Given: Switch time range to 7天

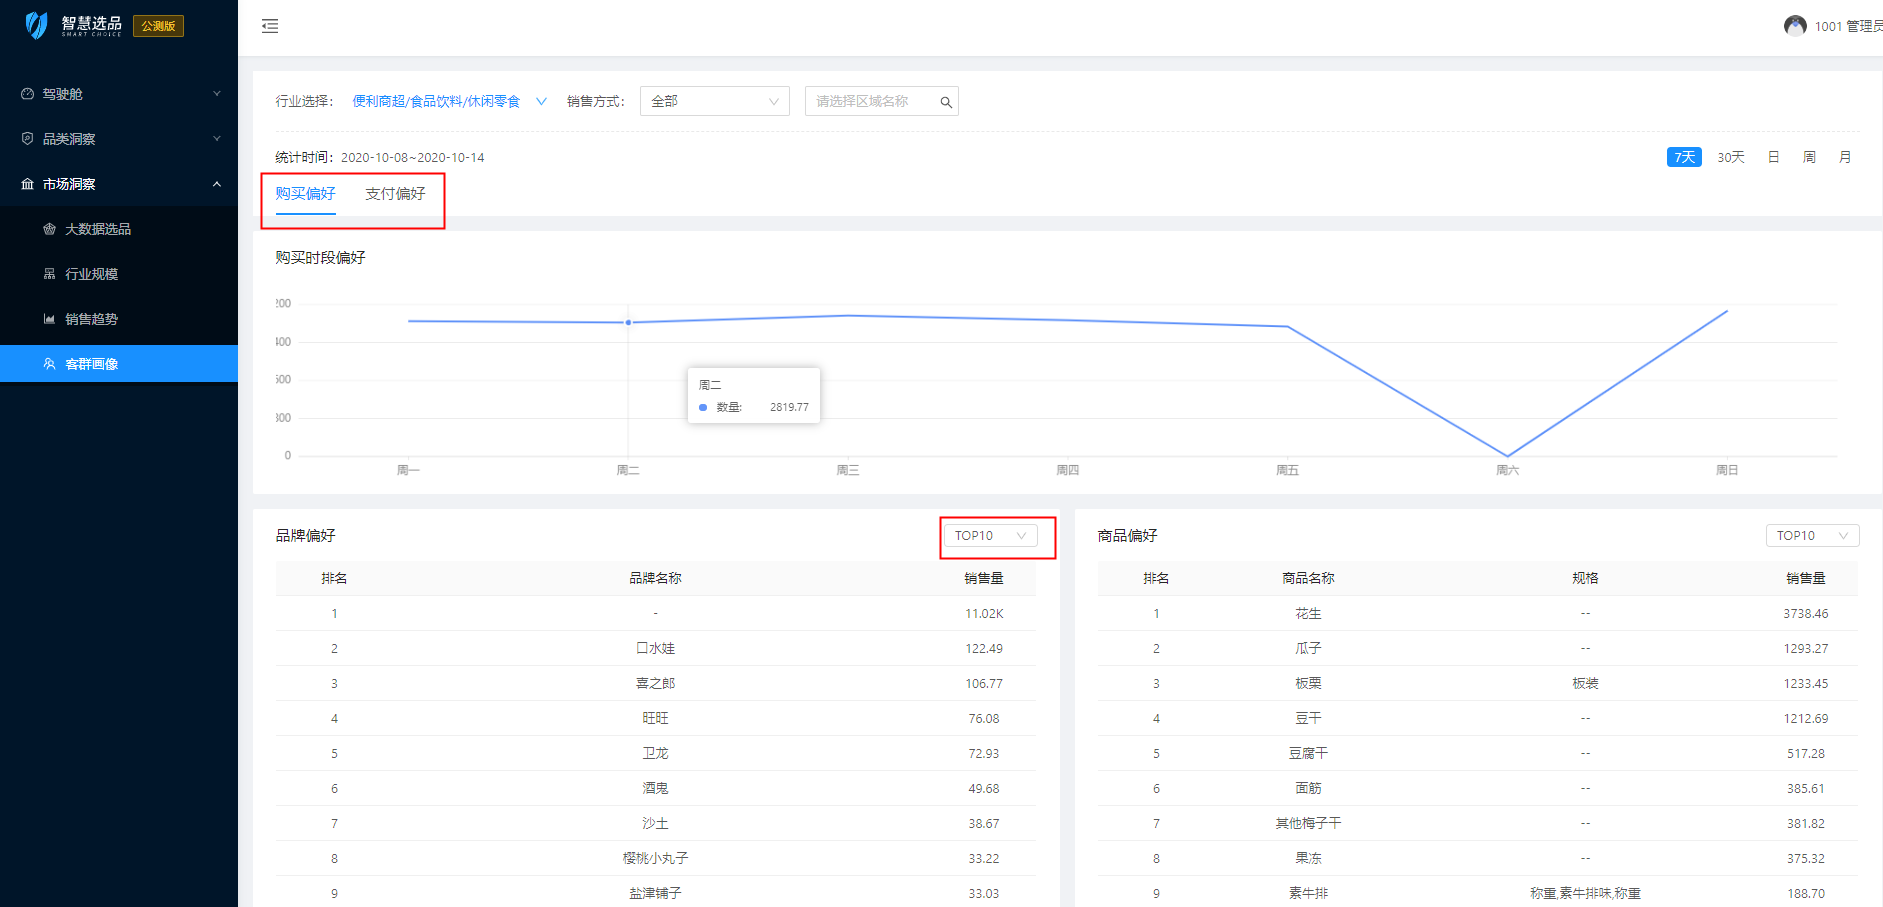Looking at the screenshot, I should pyautogui.click(x=1684, y=157).
